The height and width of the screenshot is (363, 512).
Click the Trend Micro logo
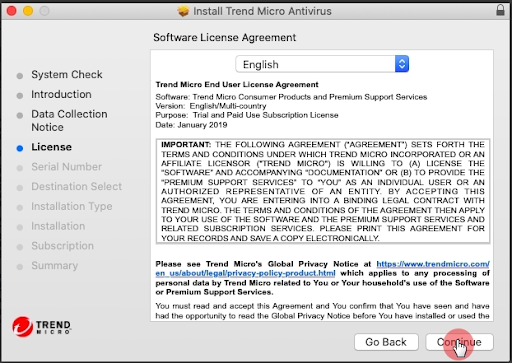point(42,327)
